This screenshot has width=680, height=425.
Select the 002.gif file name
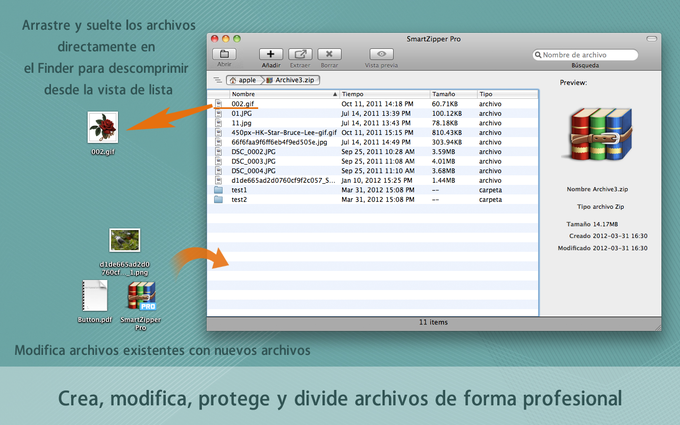tap(243, 104)
